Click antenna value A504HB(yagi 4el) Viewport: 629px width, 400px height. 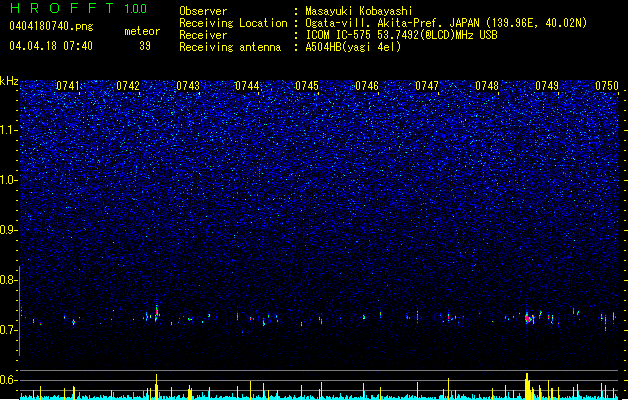353,47
